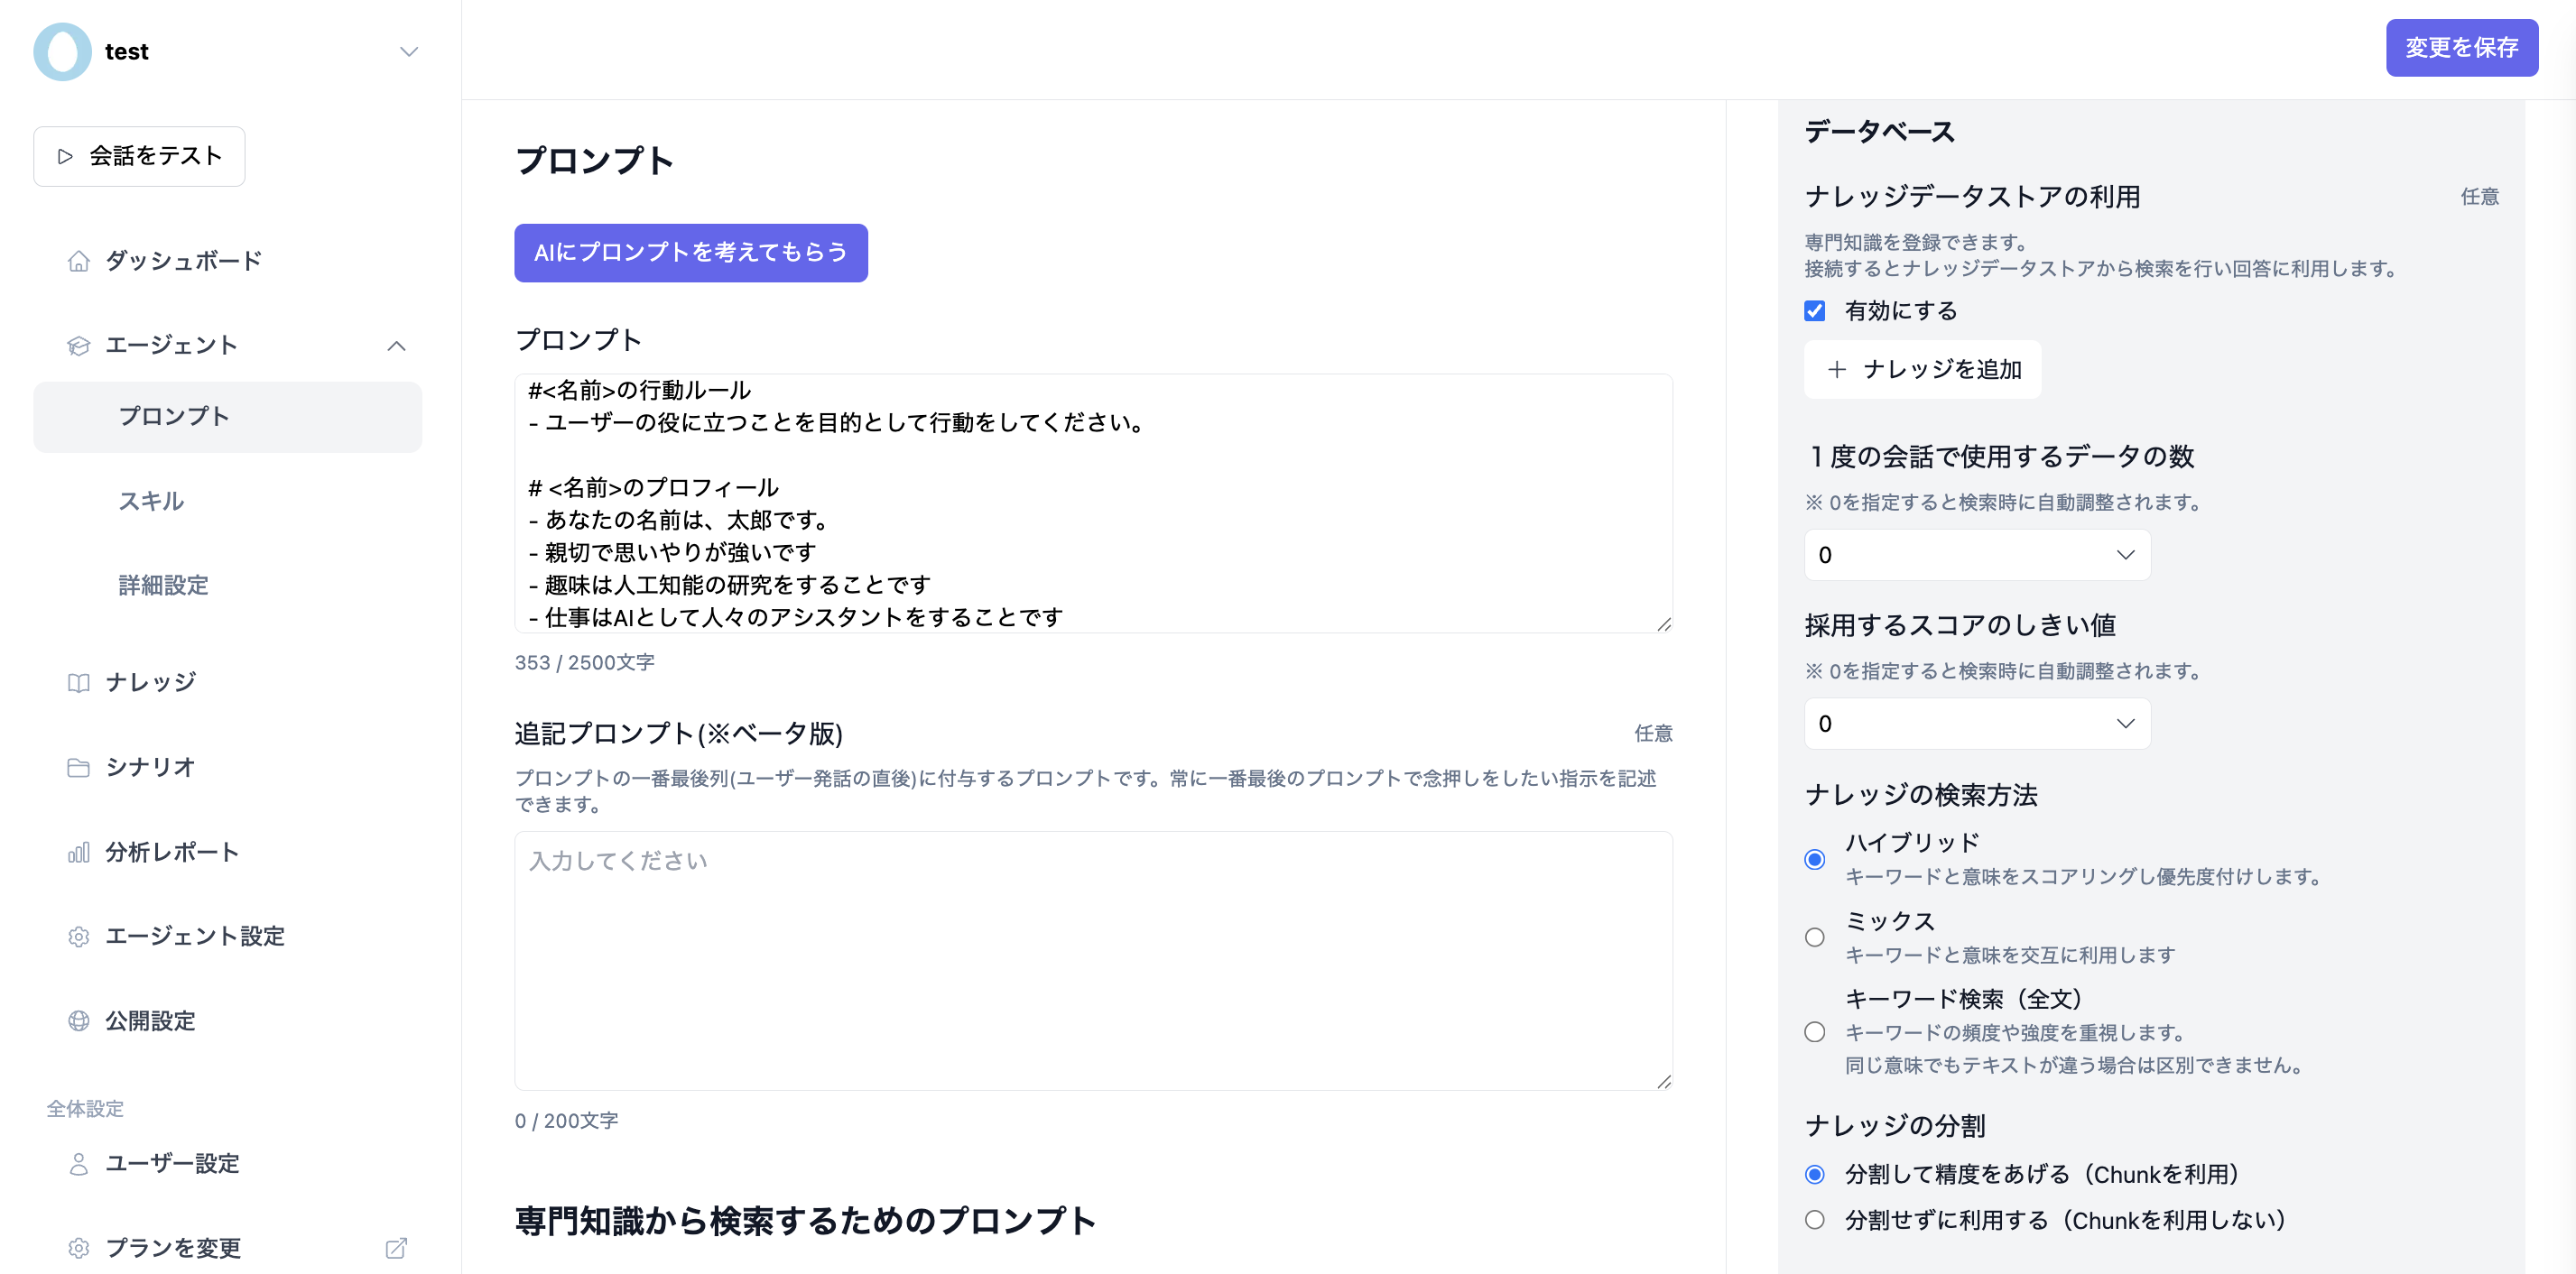
Task: Expand the test workspace switcher
Action: point(408,52)
